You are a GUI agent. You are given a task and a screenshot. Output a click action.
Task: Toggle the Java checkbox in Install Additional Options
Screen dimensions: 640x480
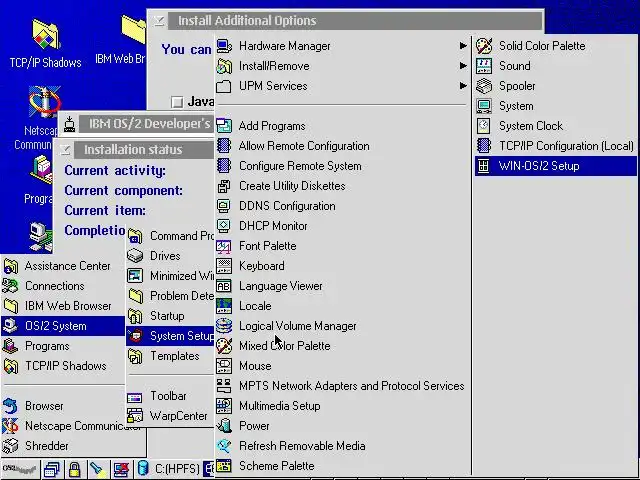[x=177, y=102]
